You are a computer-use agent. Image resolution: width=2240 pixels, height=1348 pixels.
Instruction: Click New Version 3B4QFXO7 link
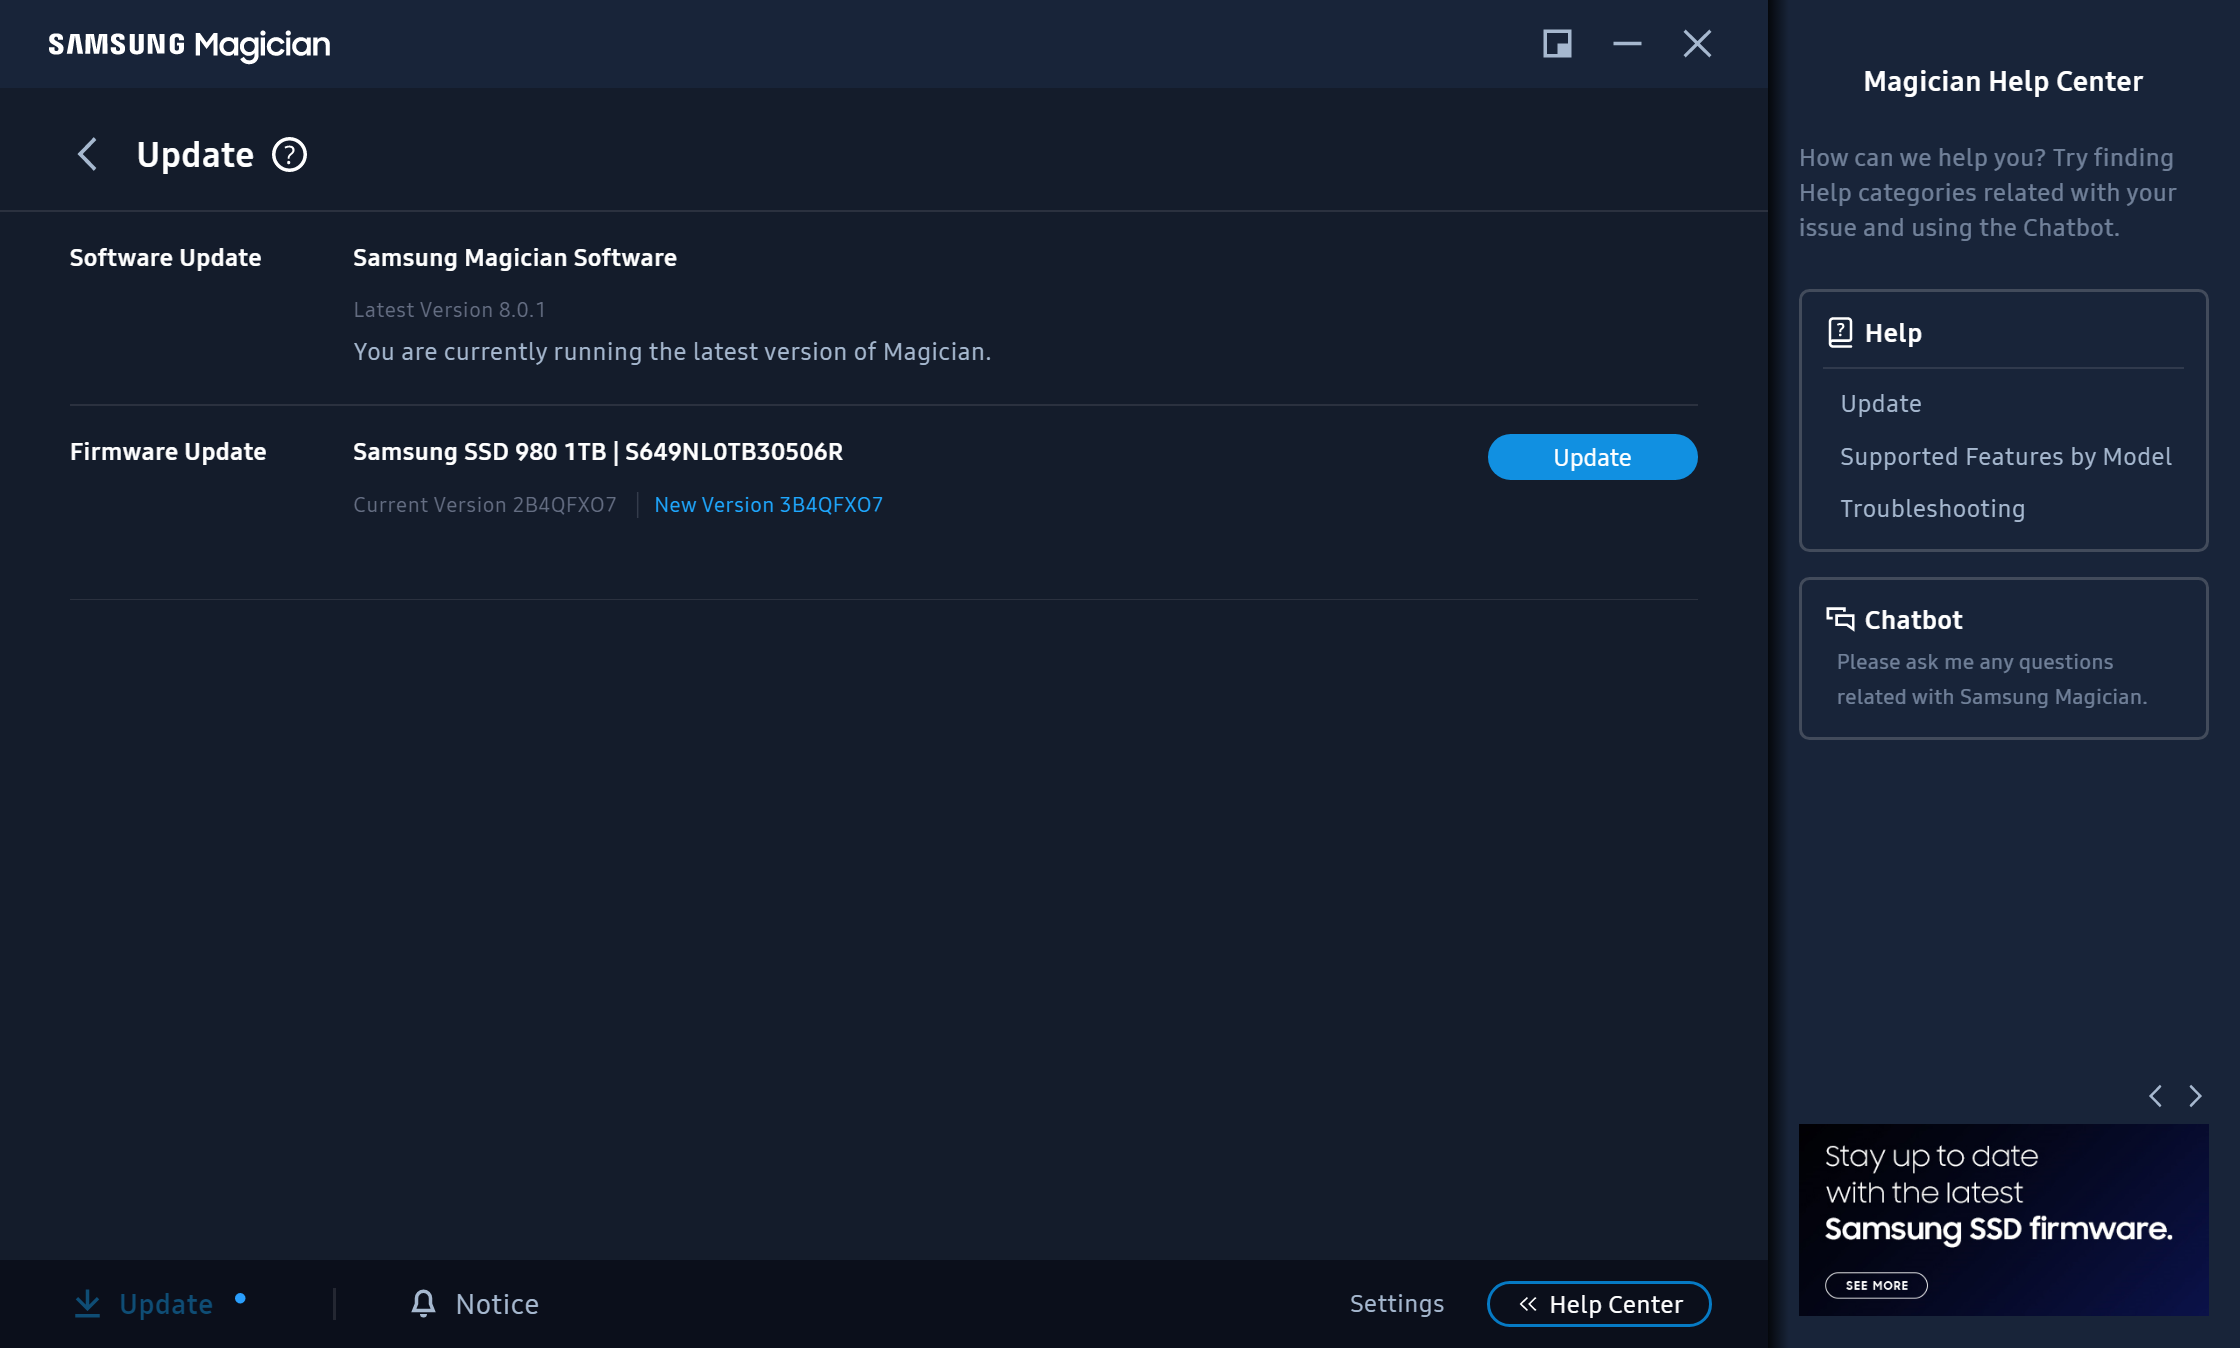click(x=768, y=505)
